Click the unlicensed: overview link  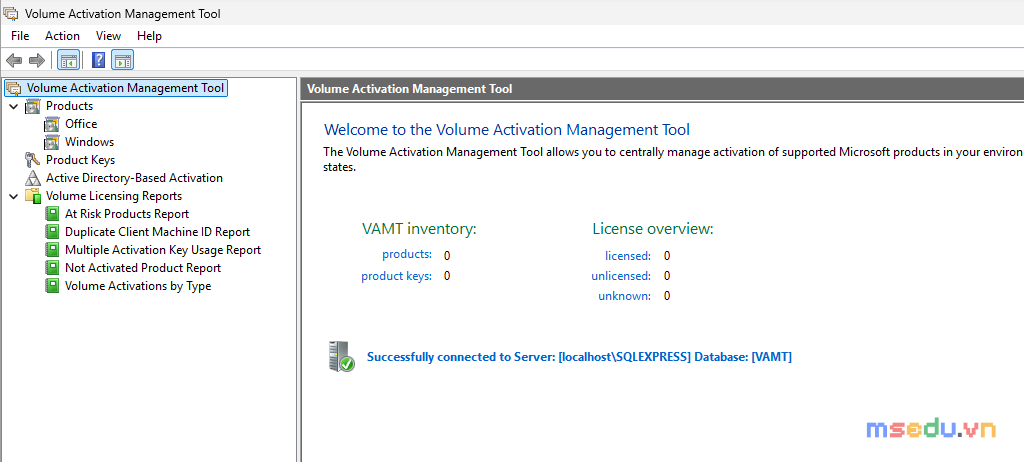point(621,276)
